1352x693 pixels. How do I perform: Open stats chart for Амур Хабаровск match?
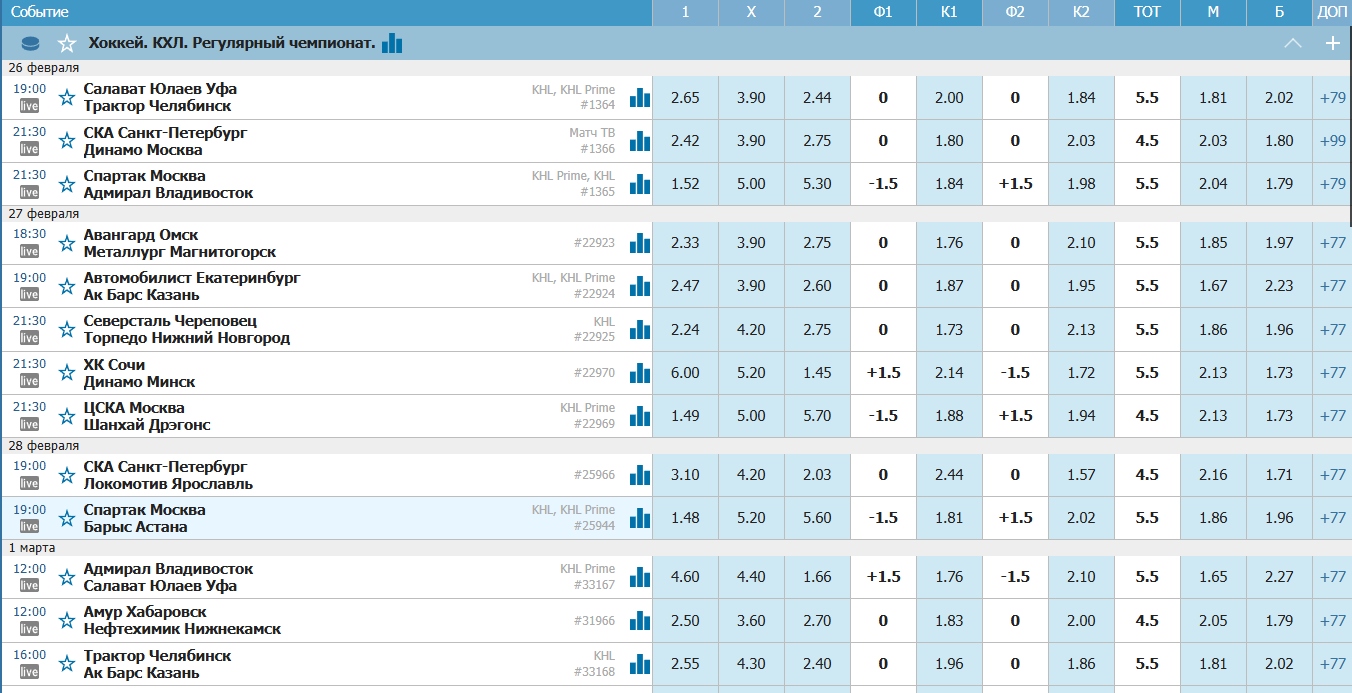click(640, 621)
